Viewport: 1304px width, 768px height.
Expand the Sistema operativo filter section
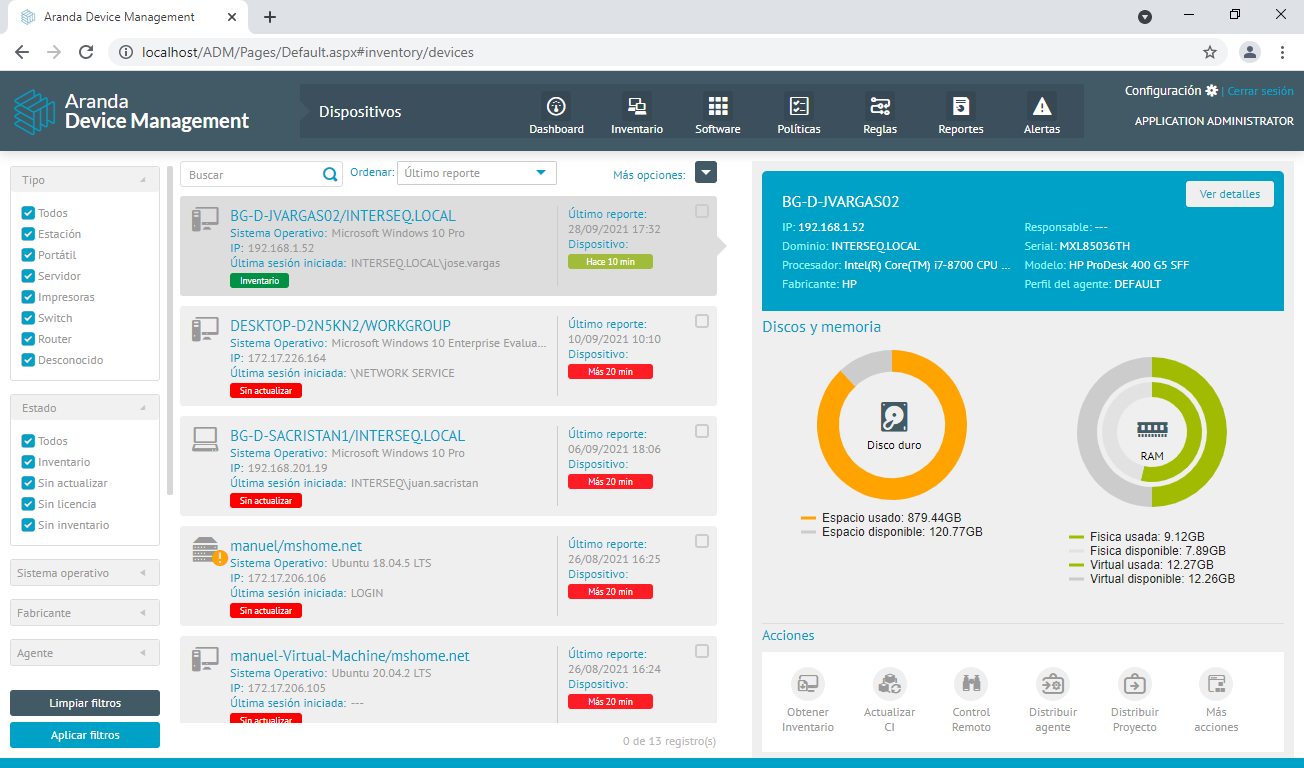85,573
